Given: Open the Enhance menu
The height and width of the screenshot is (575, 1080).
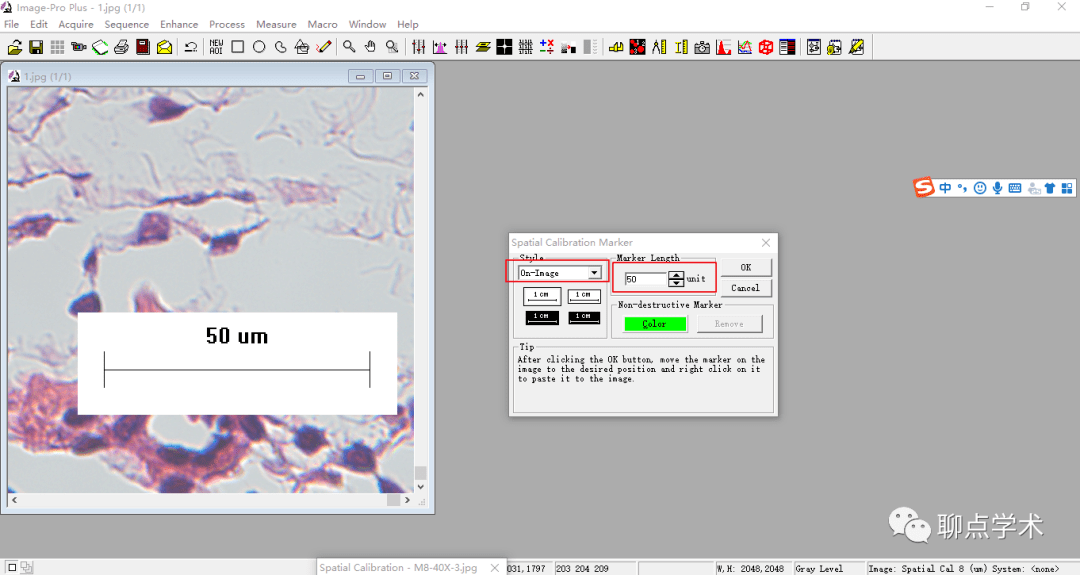Looking at the screenshot, I should tap(179, 24).
